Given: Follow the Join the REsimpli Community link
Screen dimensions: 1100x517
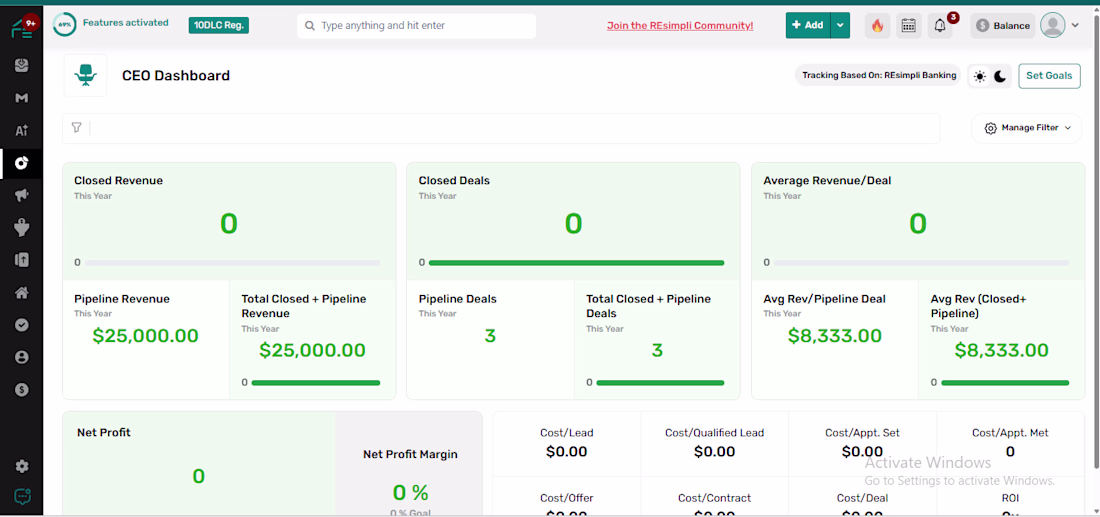Looking at the screenshot, I should coord(680,26).
